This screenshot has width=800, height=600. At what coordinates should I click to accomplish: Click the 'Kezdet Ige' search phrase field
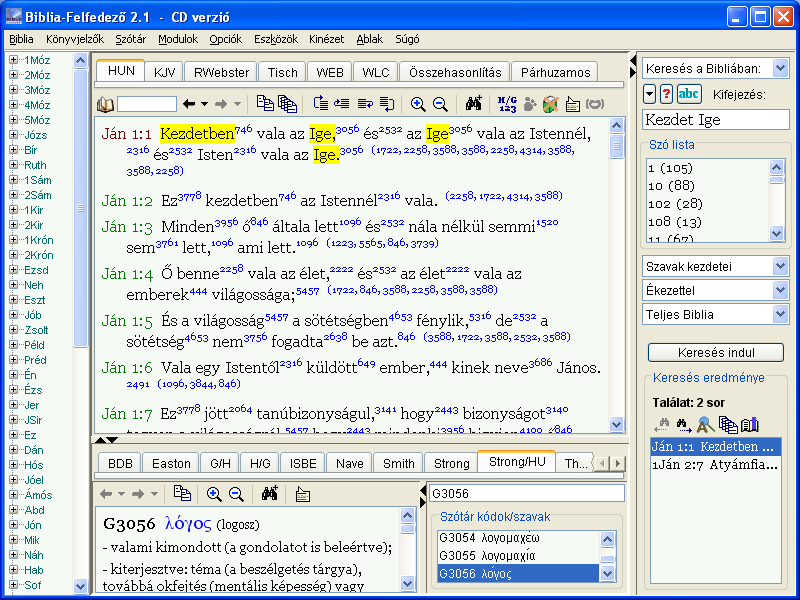point(716,120)
